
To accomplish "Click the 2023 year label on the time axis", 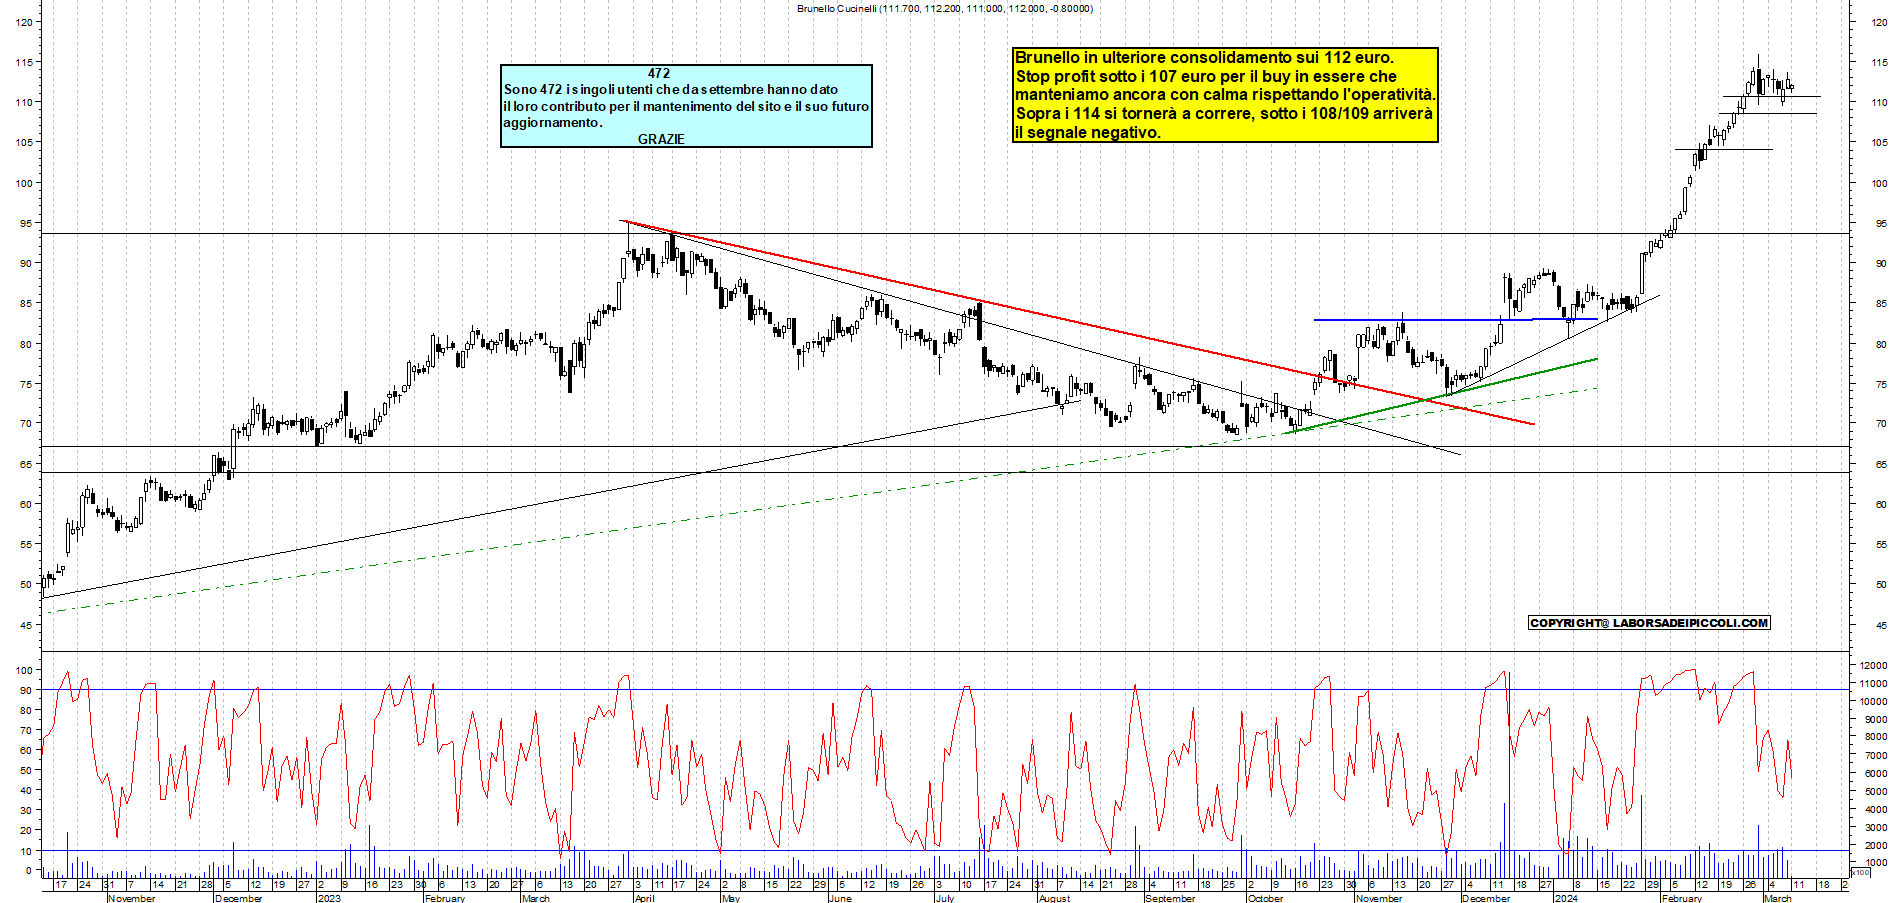I will click(x=329, y=898).
